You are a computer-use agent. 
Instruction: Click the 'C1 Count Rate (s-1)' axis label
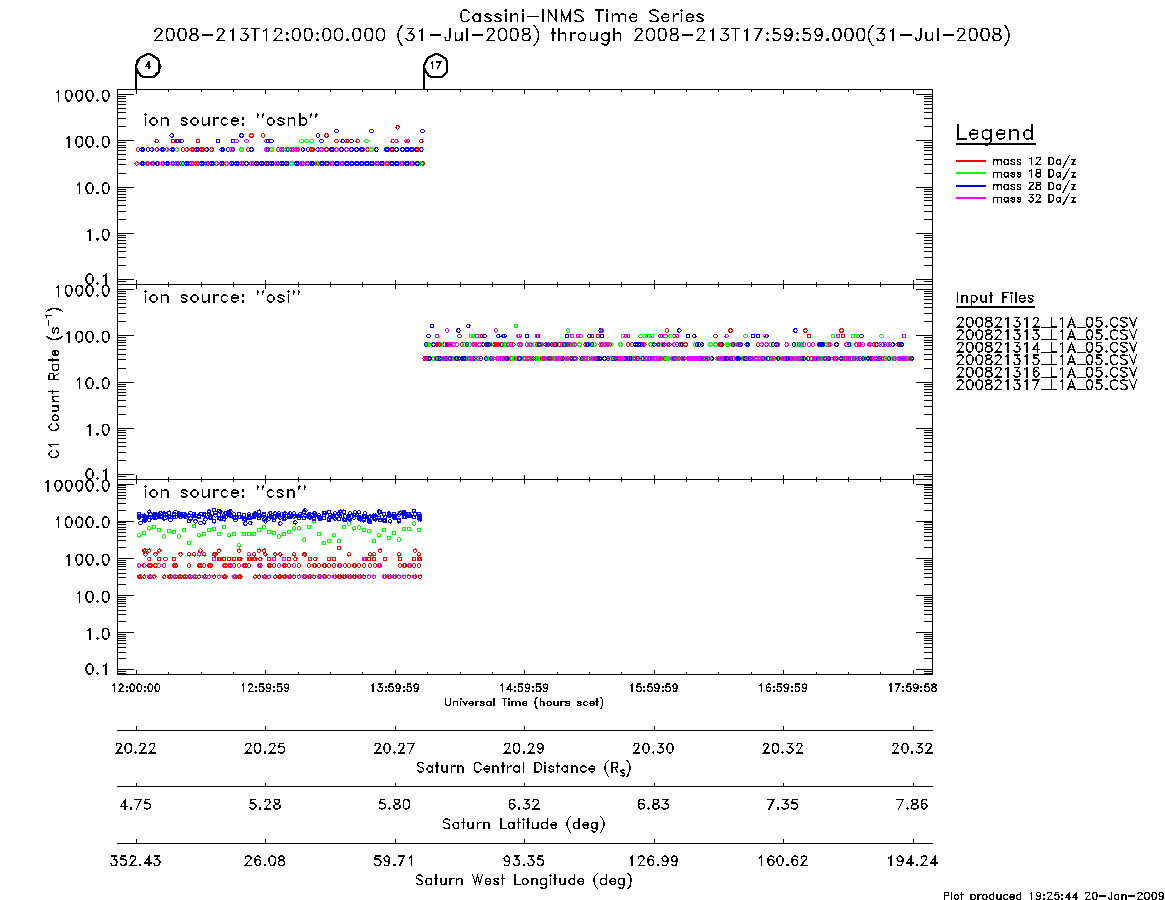click(53, 383)
